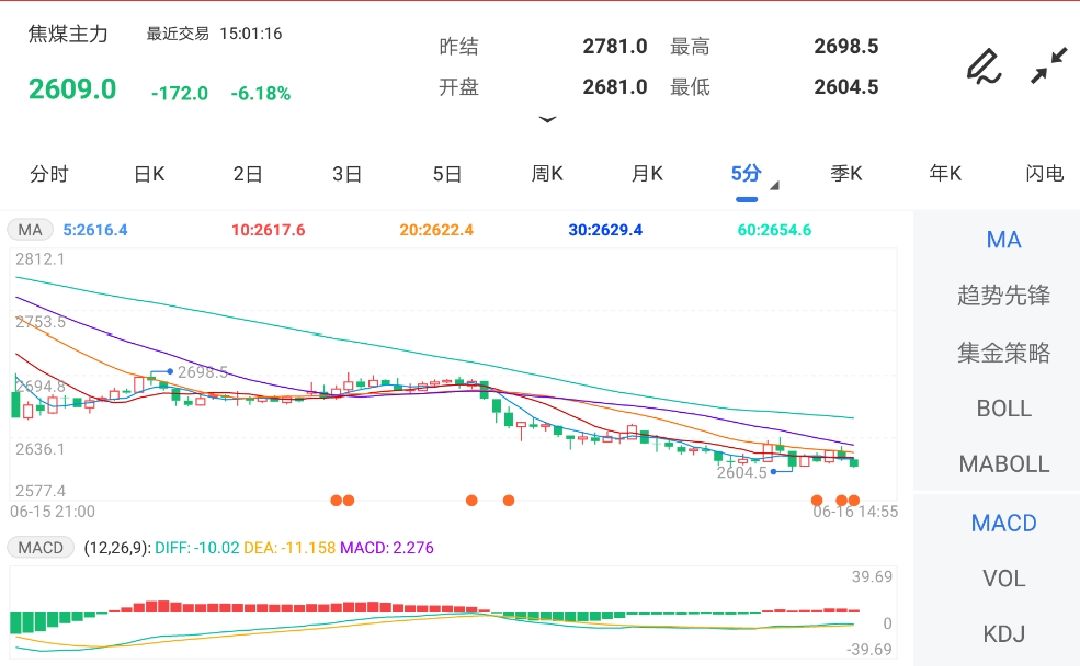Click the DEA: -11.158 reading
Screen dimensions: 1080x666
(x=290, y=548)
